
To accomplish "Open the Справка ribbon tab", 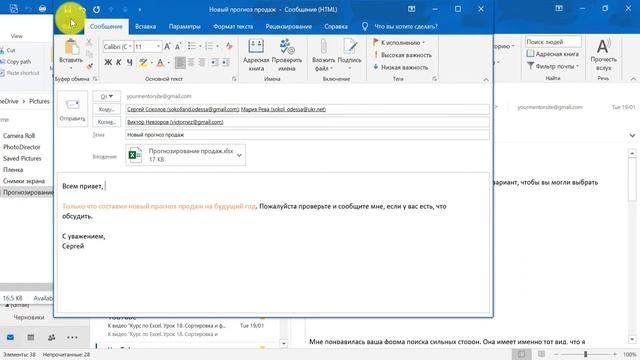I will (336, 27).
